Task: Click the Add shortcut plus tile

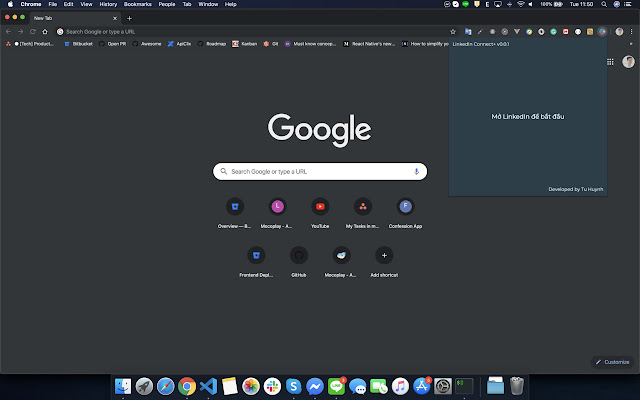Action: (384, 262)
